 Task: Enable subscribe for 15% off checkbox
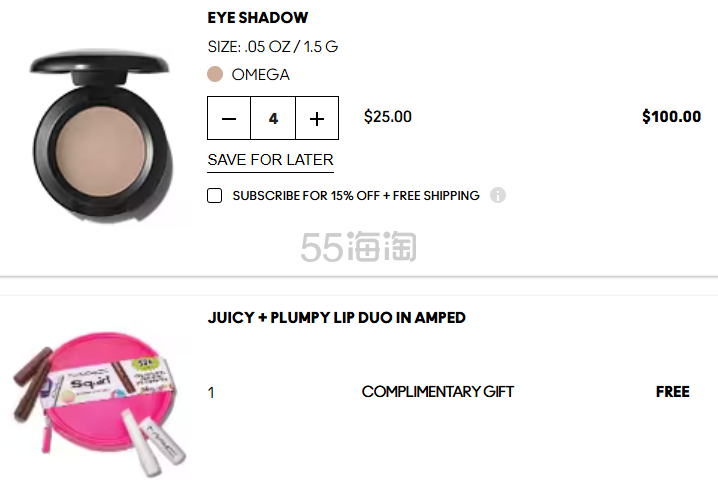(215, 195)
